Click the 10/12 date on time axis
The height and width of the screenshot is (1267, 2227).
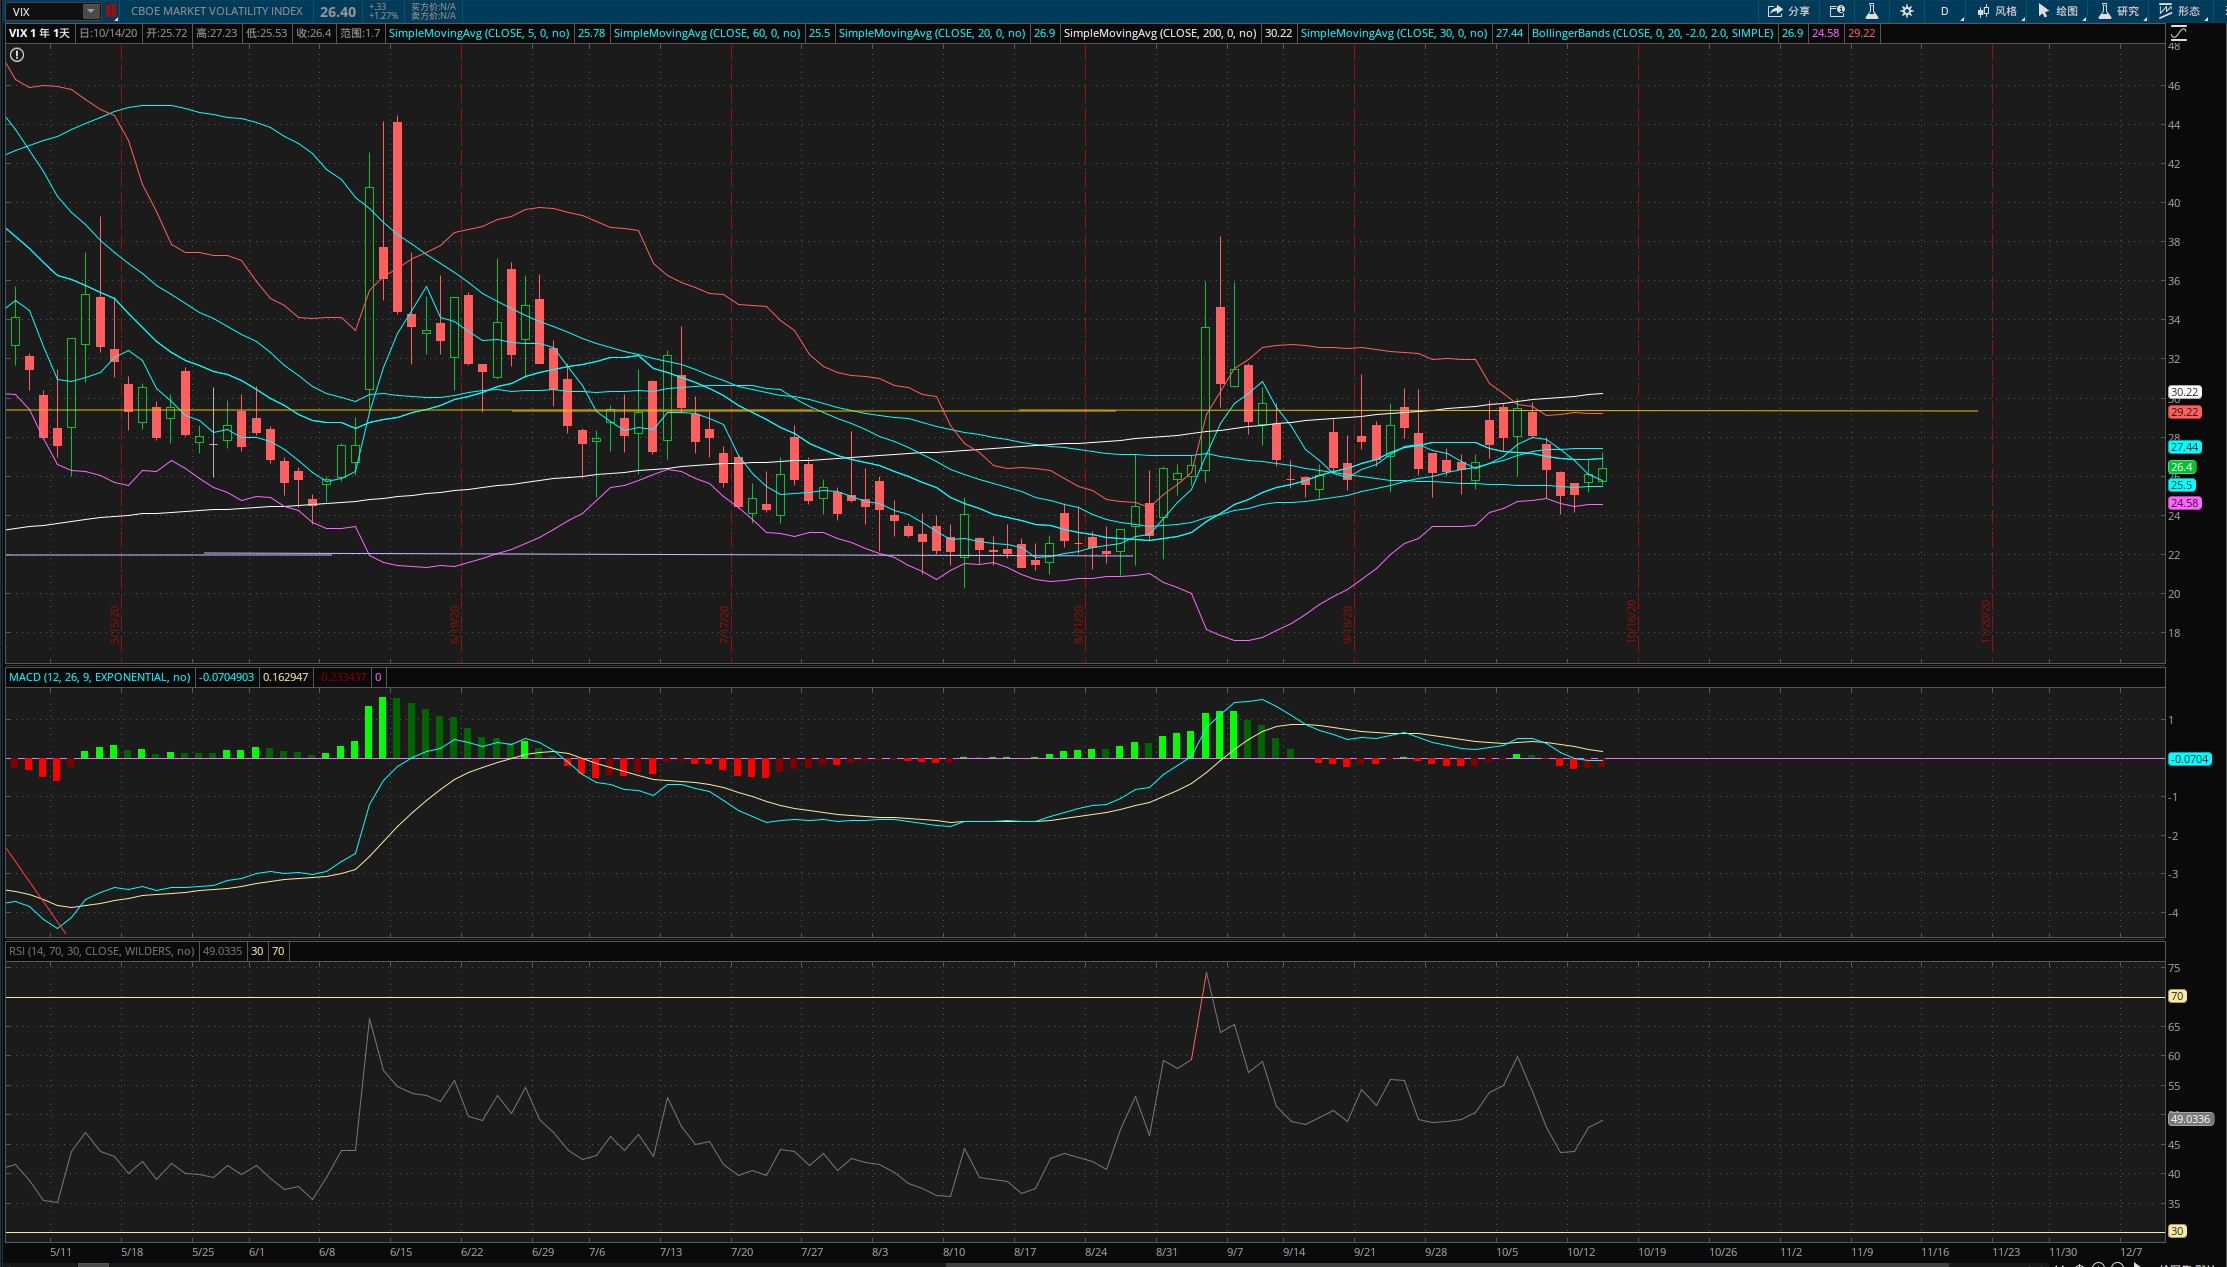click(x=1581, y=1252)
